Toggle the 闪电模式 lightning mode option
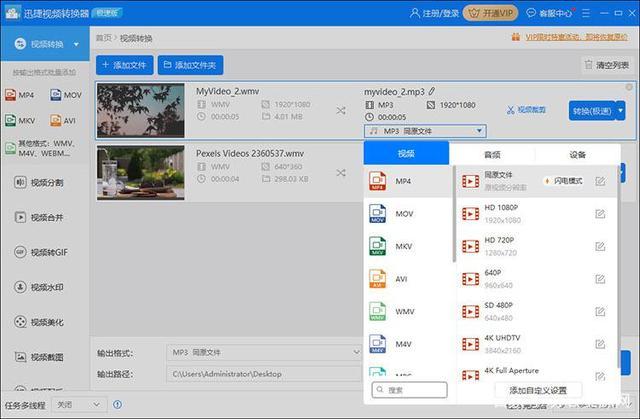 564,181
